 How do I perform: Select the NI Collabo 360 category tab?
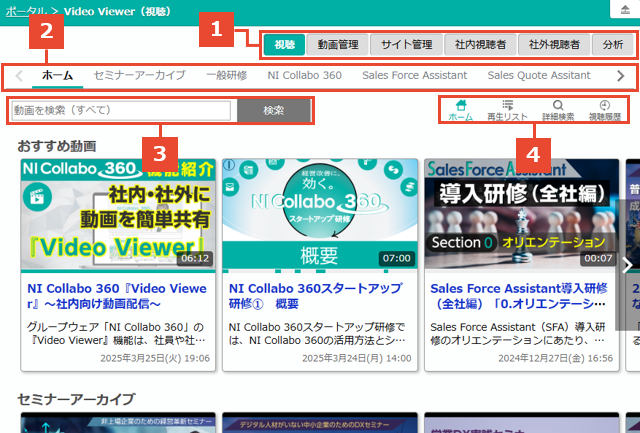click(x=304, y=75)
